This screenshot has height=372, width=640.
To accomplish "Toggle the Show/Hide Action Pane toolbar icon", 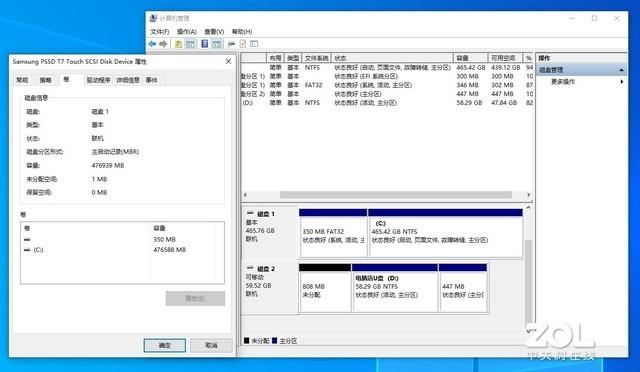I will coord(217,44).
